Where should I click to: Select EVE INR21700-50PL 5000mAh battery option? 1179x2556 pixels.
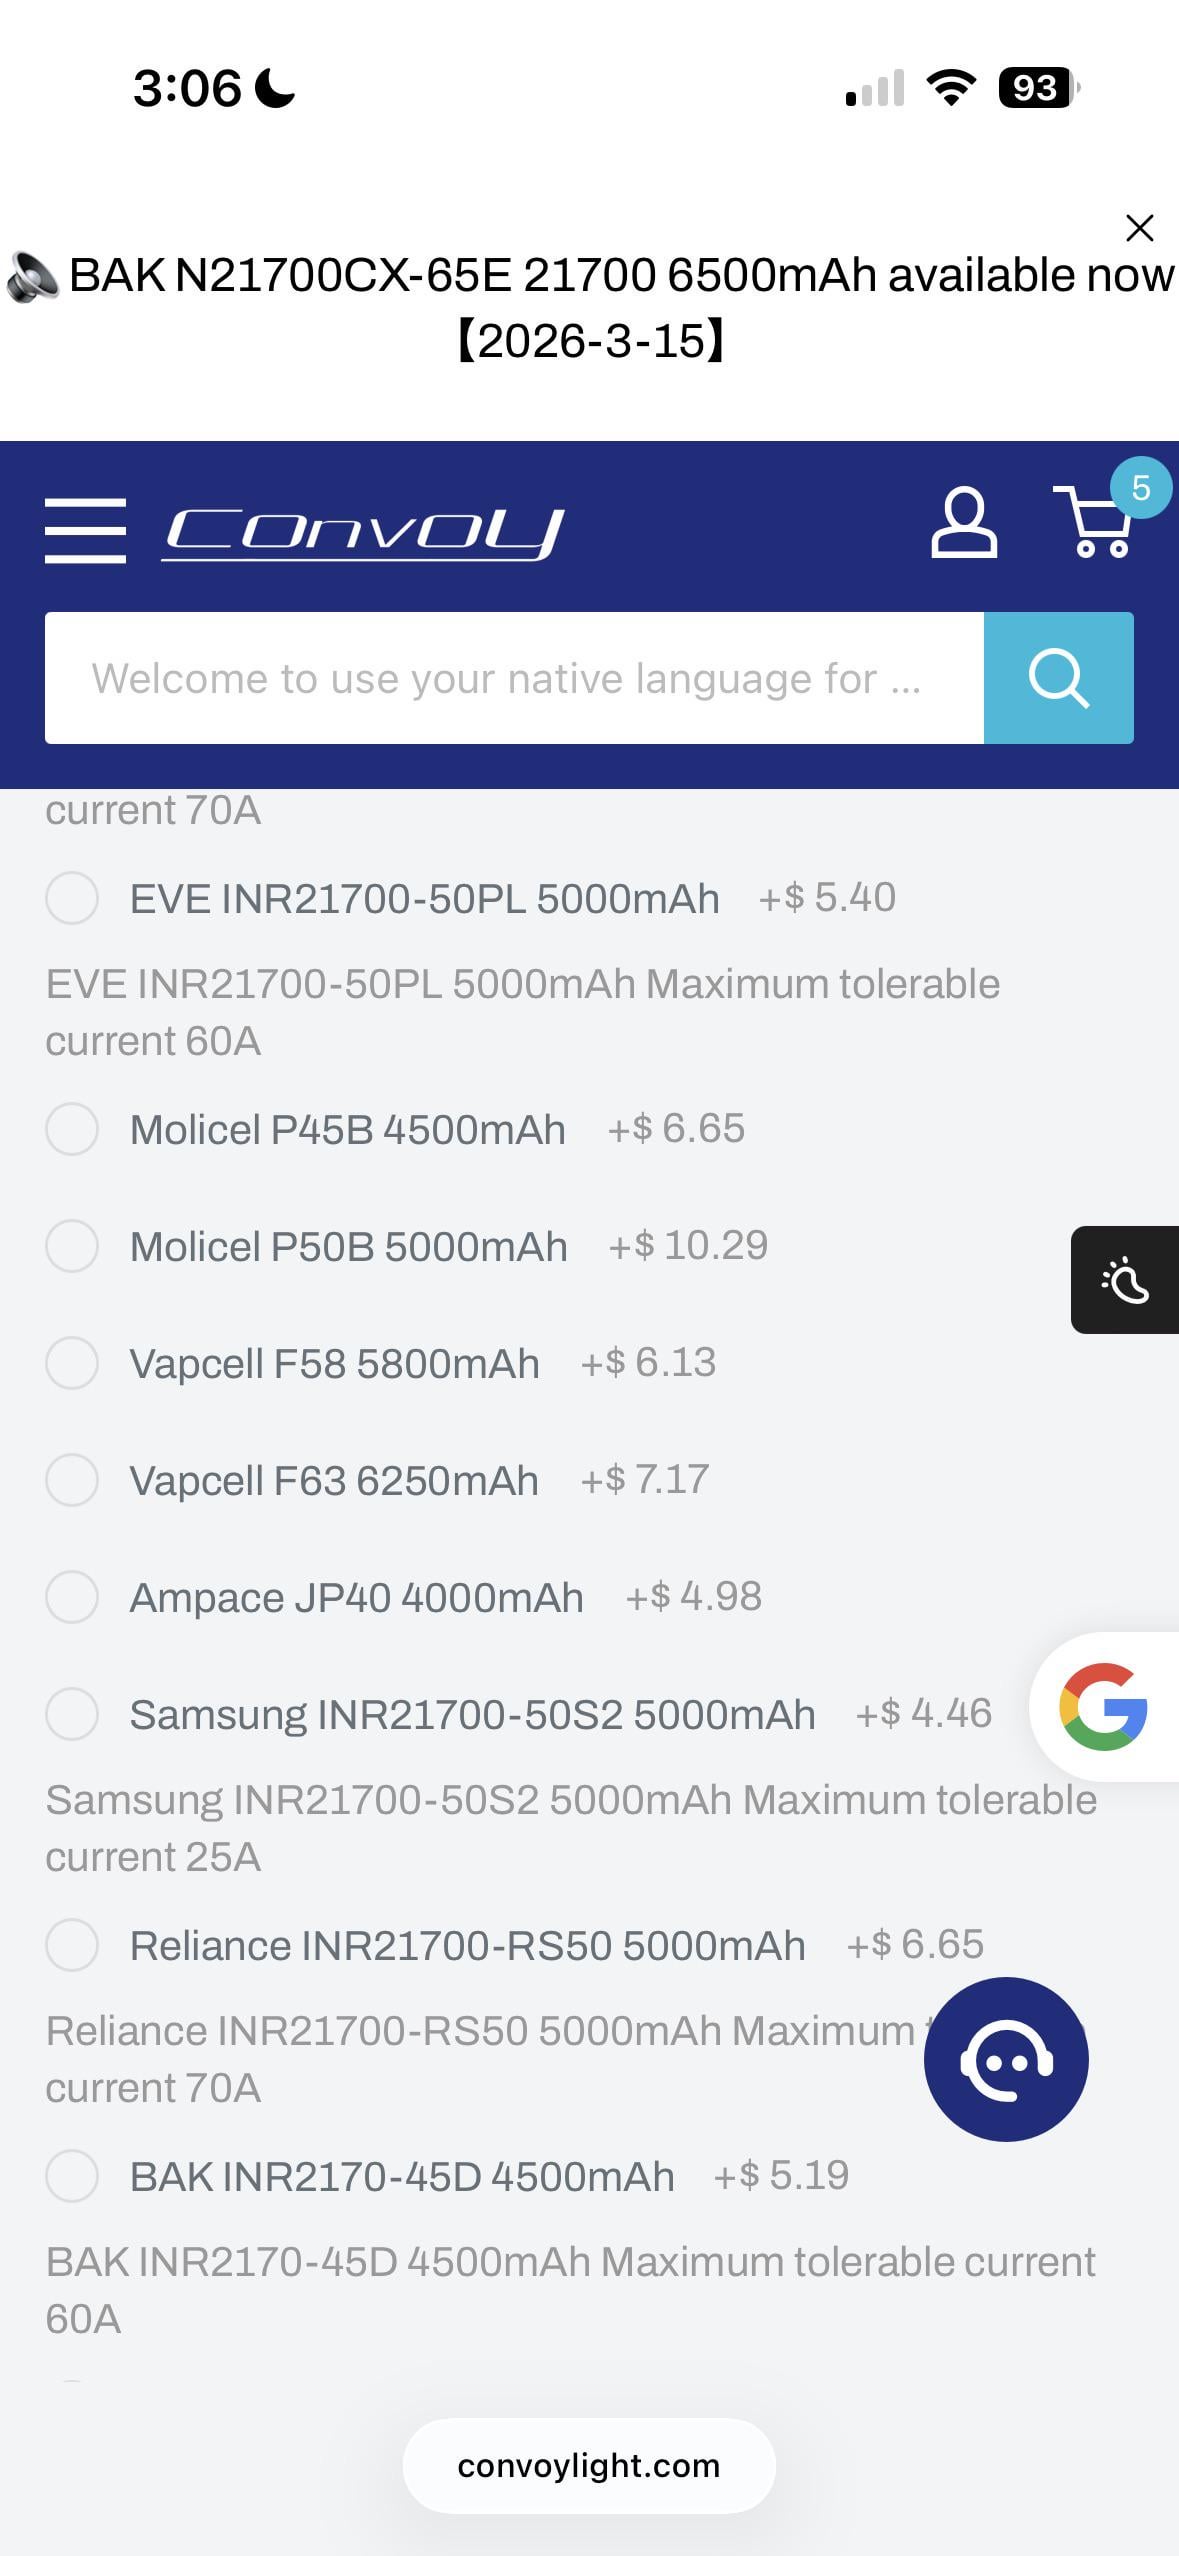(72, 897)
